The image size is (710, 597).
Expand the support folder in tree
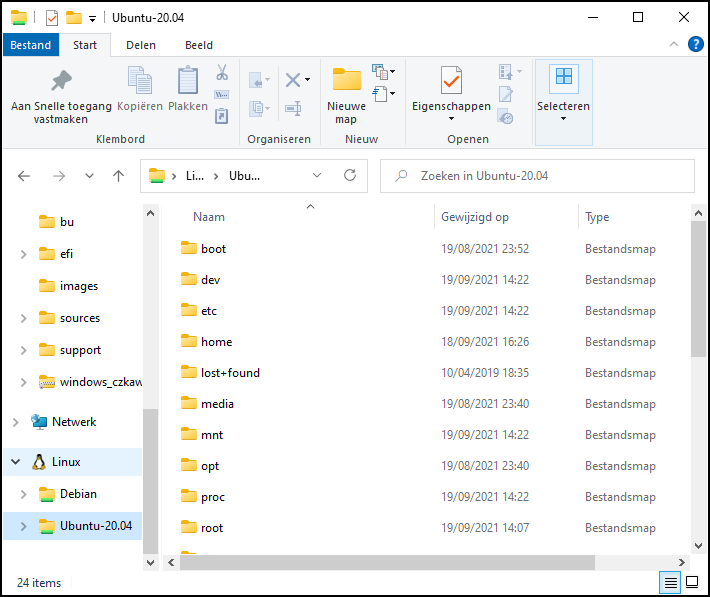point(24,350)
